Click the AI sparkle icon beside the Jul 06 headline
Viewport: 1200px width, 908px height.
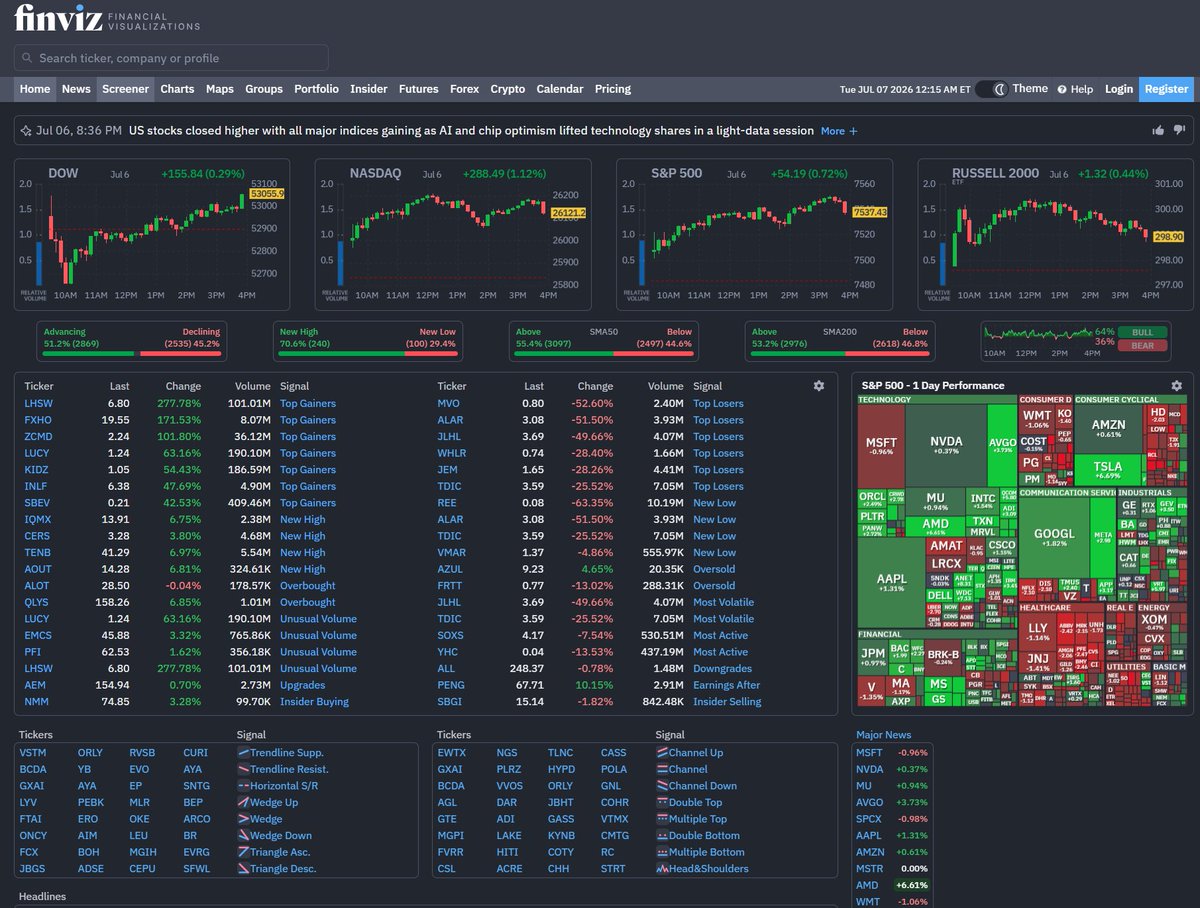coord(26,131)
